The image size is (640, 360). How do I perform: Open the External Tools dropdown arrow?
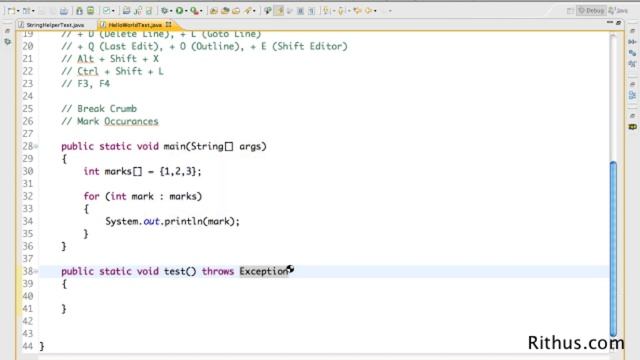201,11
